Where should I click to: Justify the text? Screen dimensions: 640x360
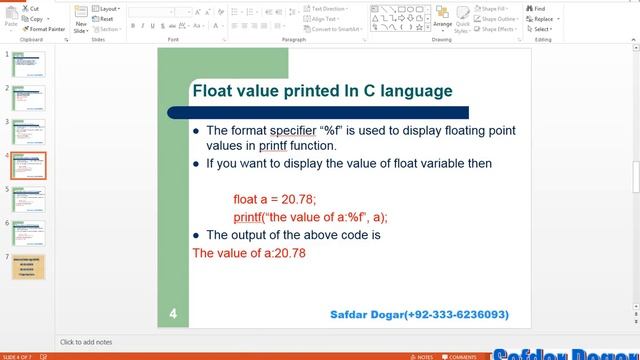pyautogui.click(x=264, y=26)
